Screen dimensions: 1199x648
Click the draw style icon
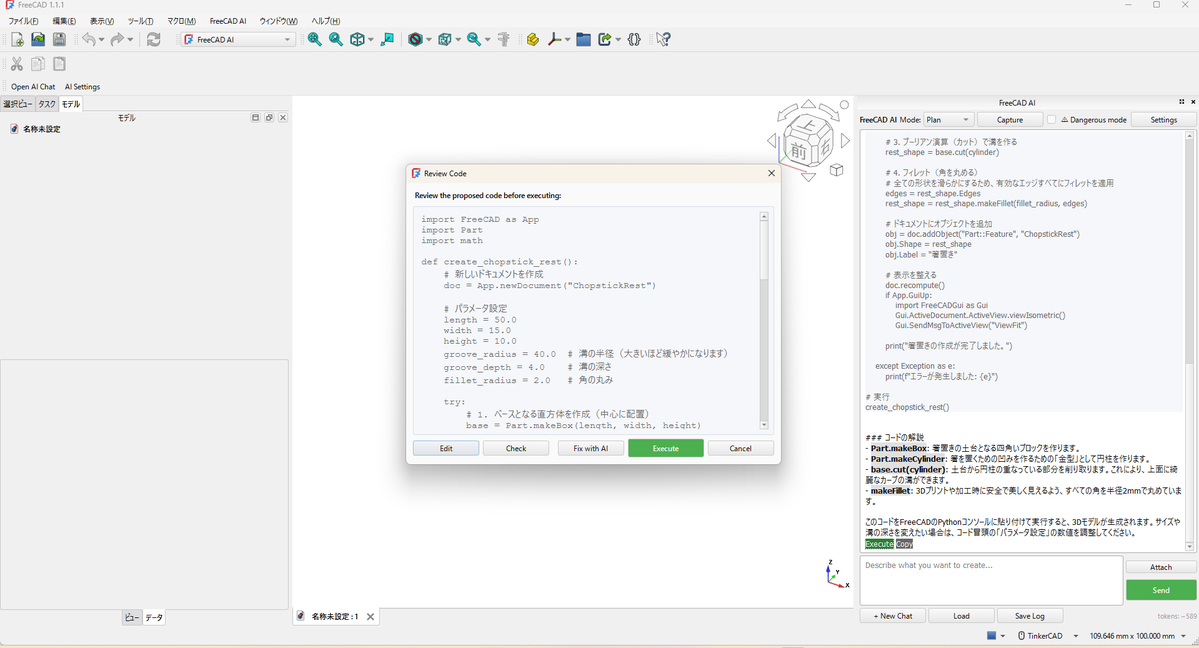point(415,40)
